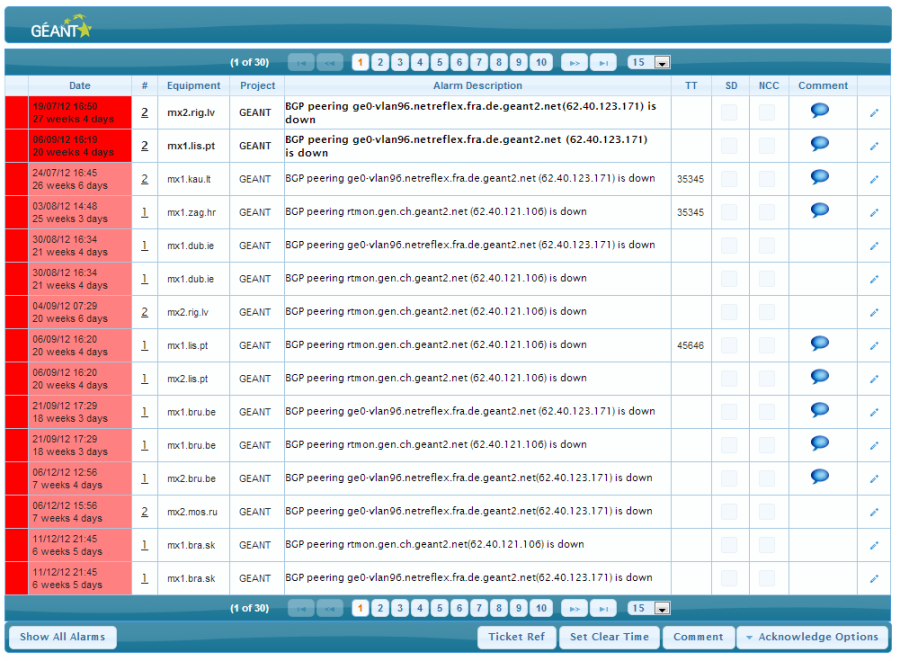
Task: Go to page 9 in bottom paginator
Action: [519, 608]
